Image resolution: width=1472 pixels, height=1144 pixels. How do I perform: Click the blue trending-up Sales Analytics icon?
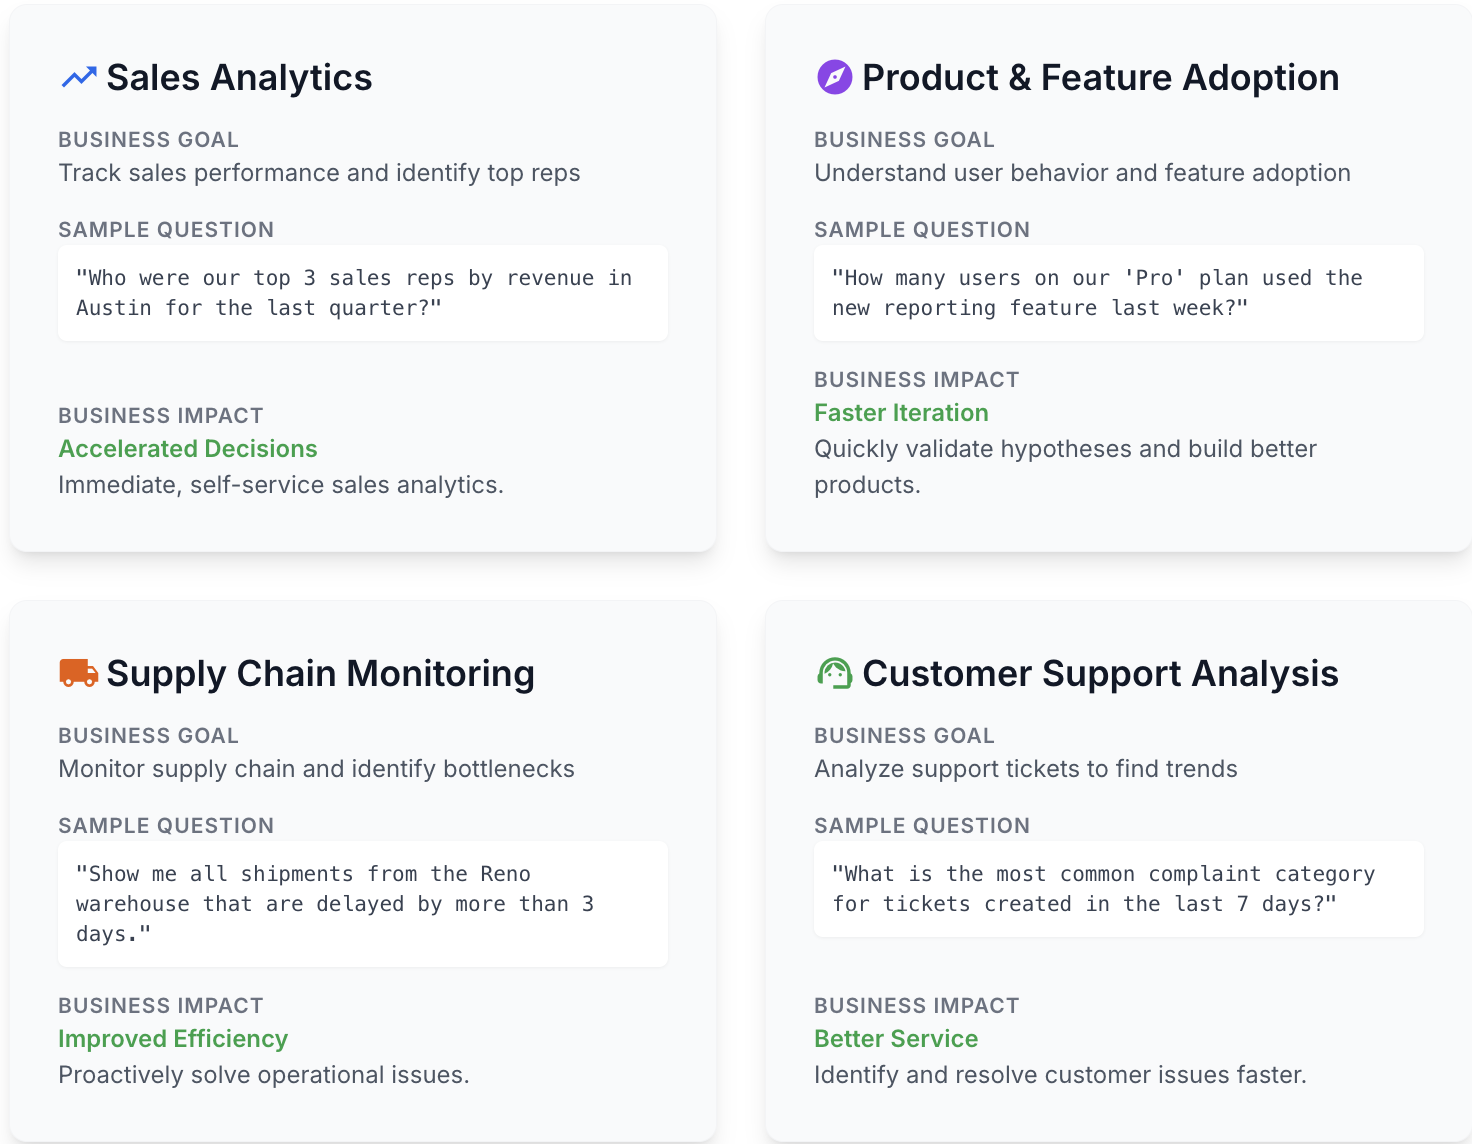pos(79,77)
